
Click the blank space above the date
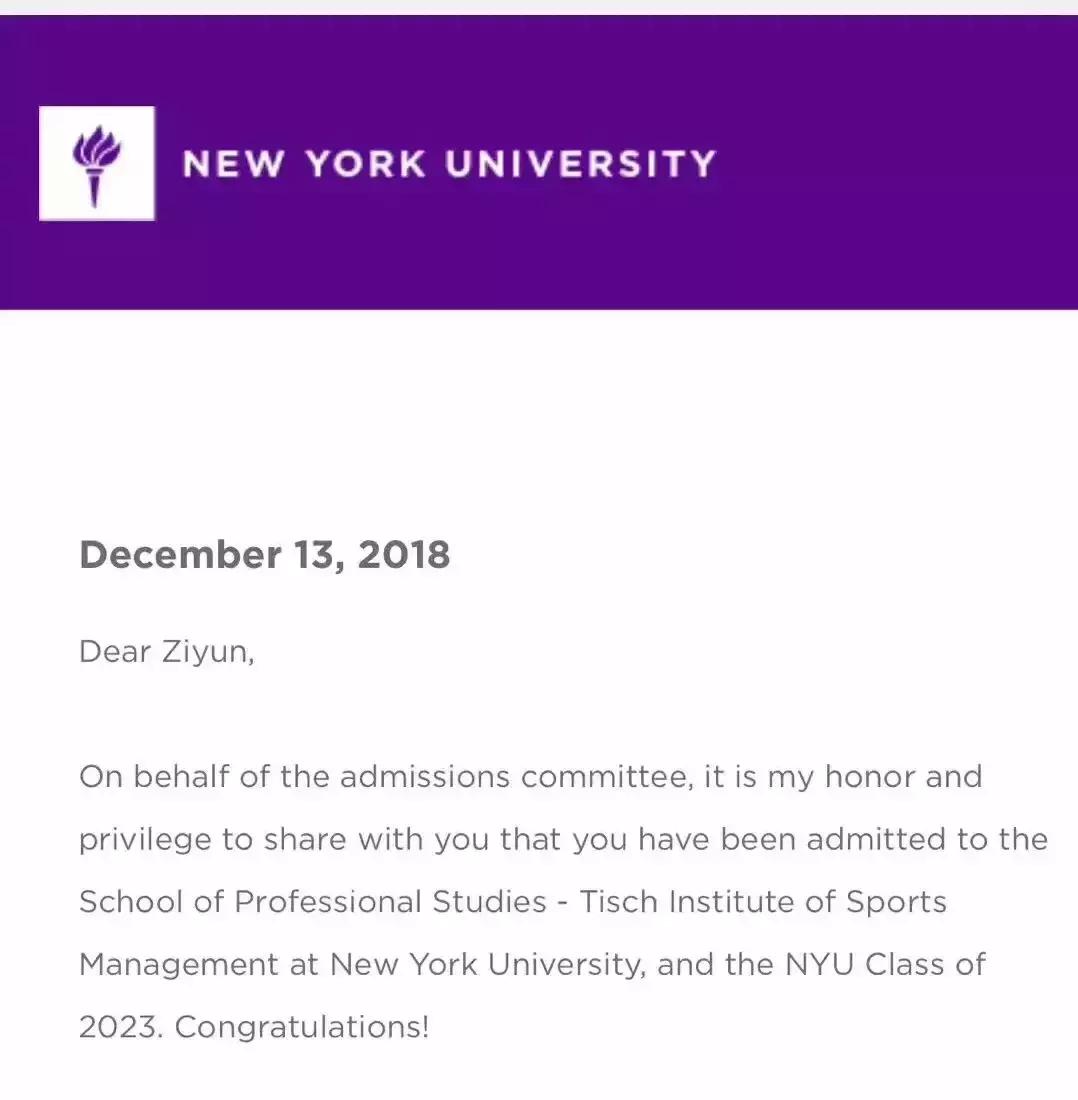point(540,420)
